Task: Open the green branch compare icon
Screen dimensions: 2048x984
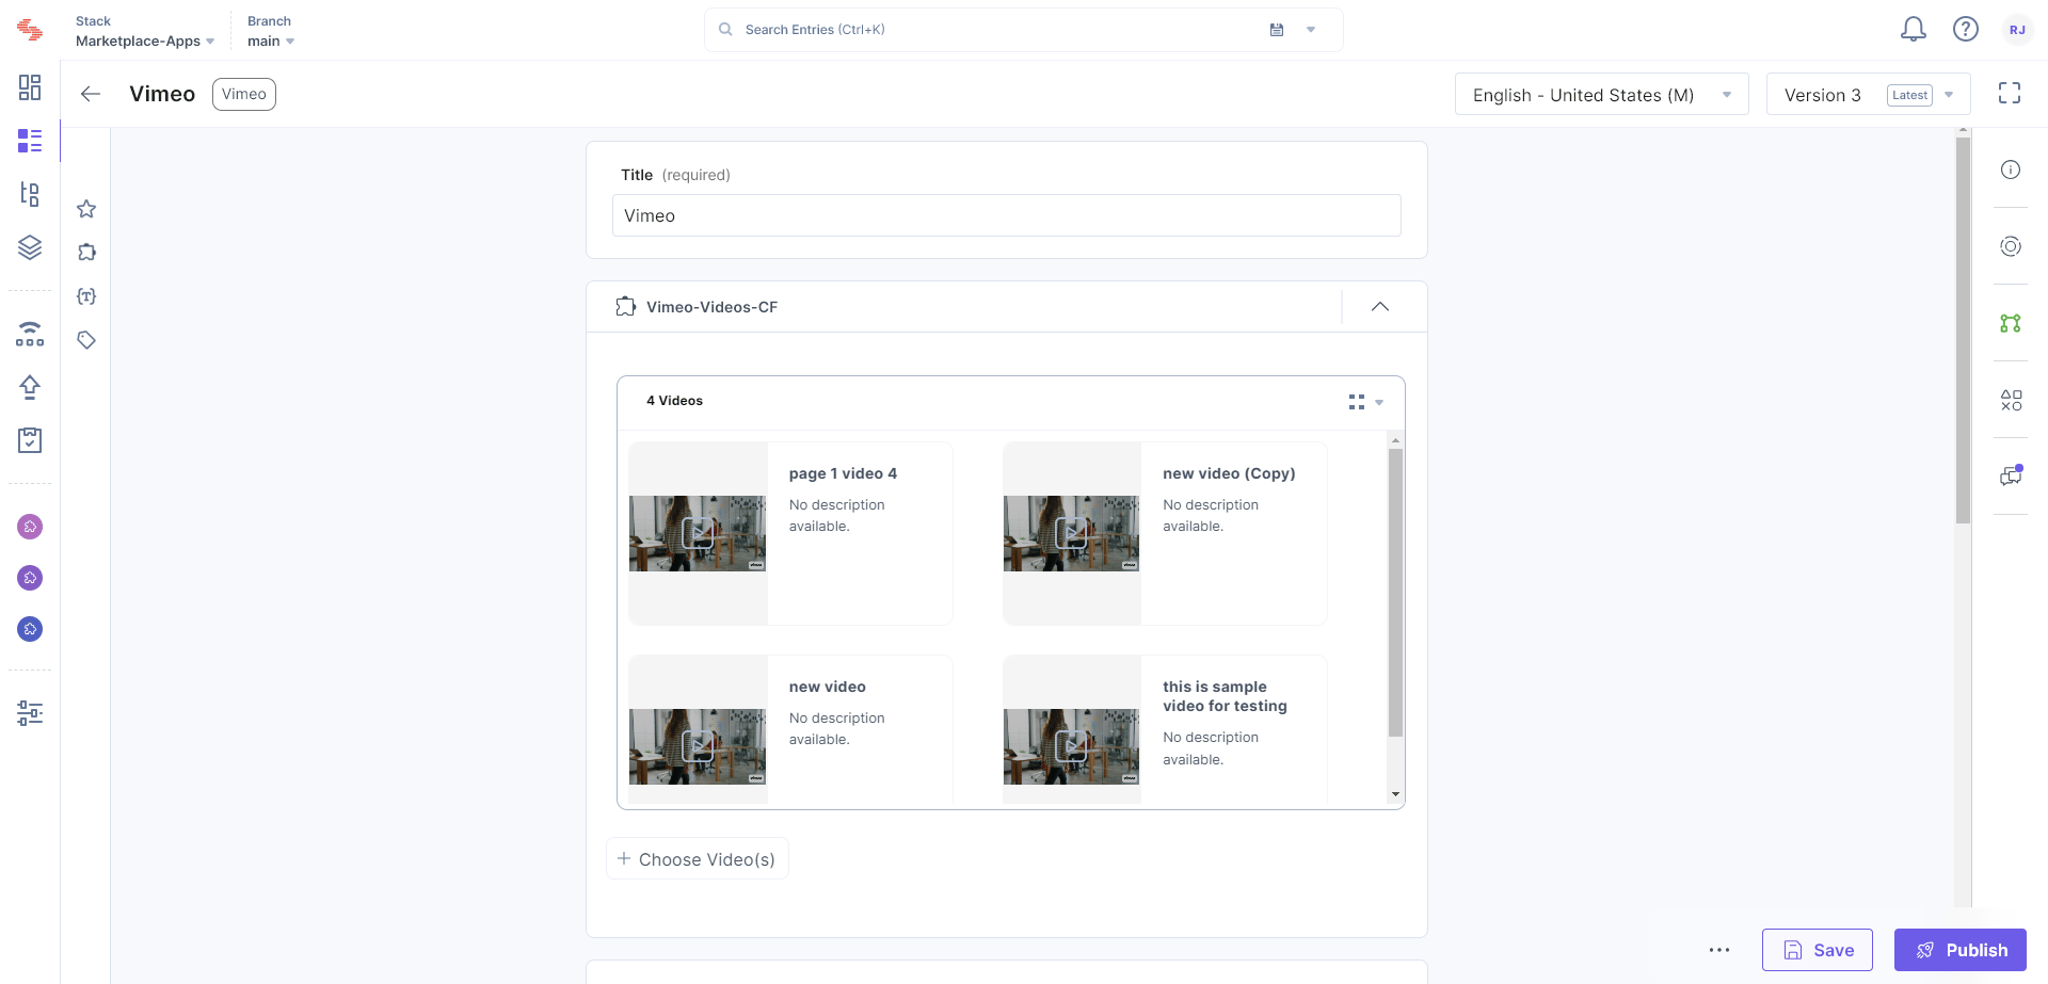Action: pos(2010,323)
